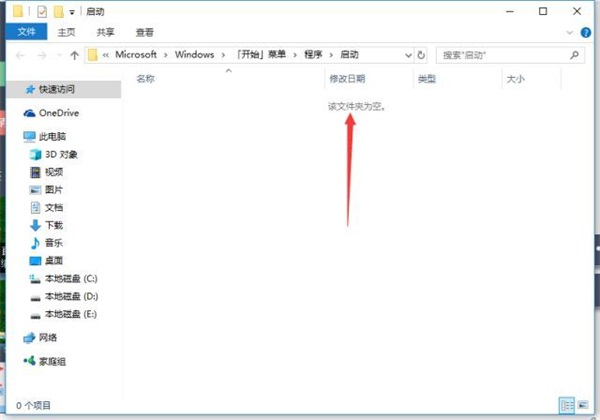Image resolution: width=600 pixels, height=420 pixels.
Task: Click the chevron after Windows breadcrumb
Action: tap(223, 55)
